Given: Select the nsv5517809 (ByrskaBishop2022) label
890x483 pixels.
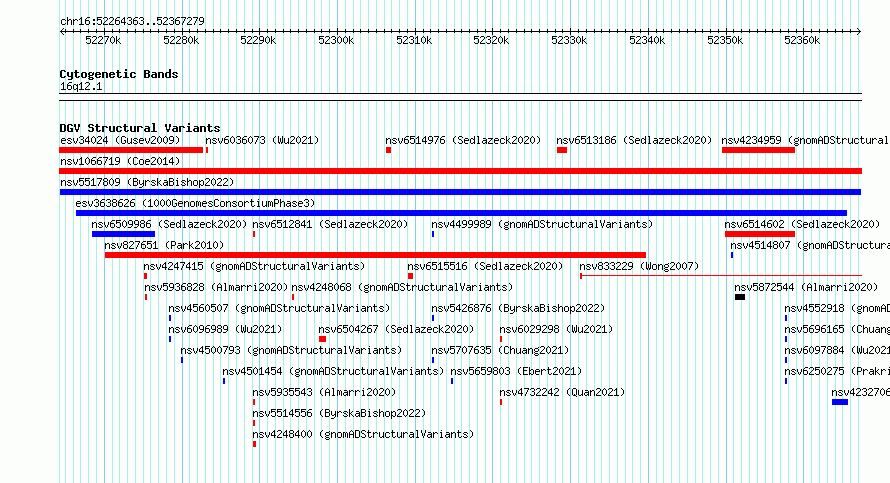Looking at the screenshot, I should 147,182.
